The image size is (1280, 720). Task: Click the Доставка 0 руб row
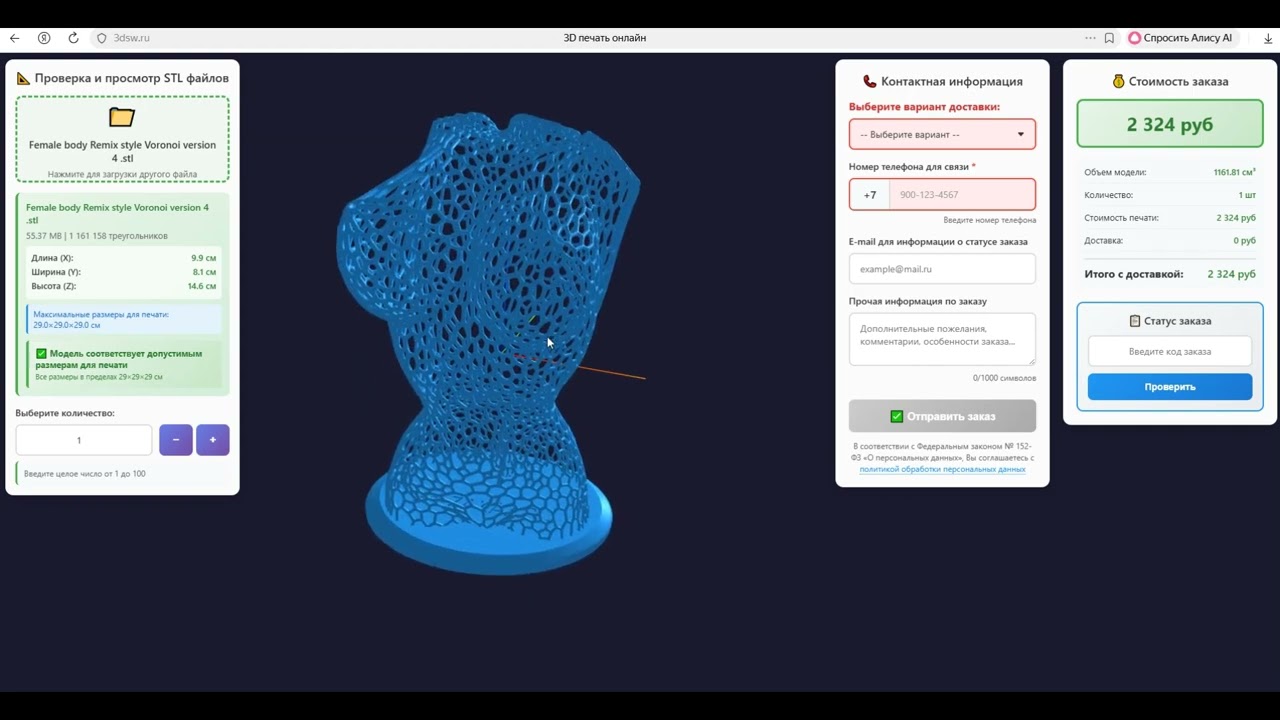(1170, 241)
